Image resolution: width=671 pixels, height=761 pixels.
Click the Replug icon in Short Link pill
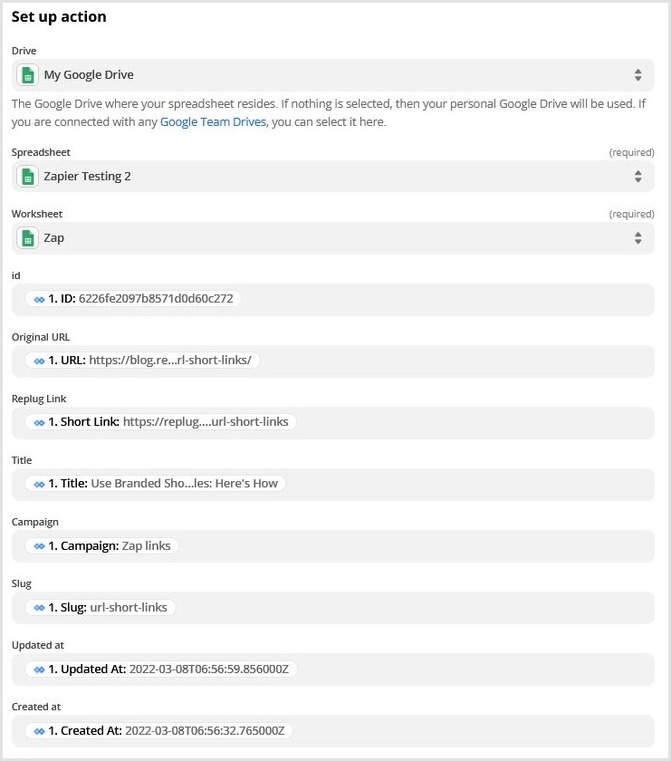pos(39,422)
